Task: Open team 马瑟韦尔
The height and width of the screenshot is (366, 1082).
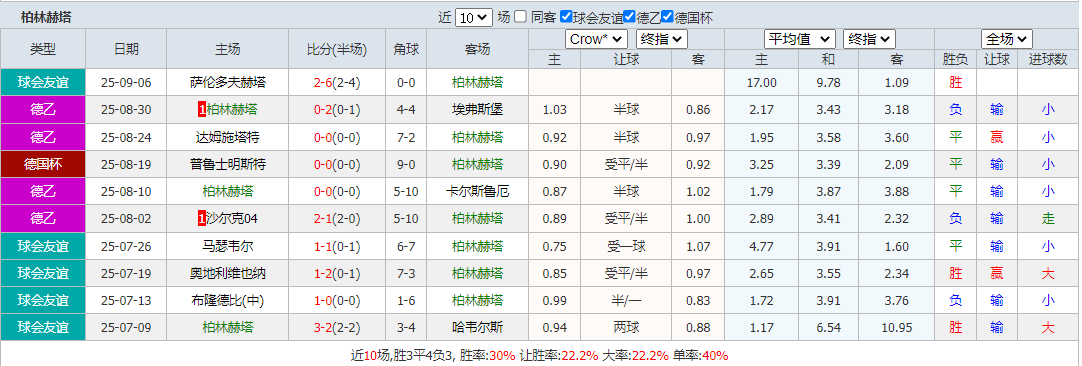Action: [x=228, y=247]
